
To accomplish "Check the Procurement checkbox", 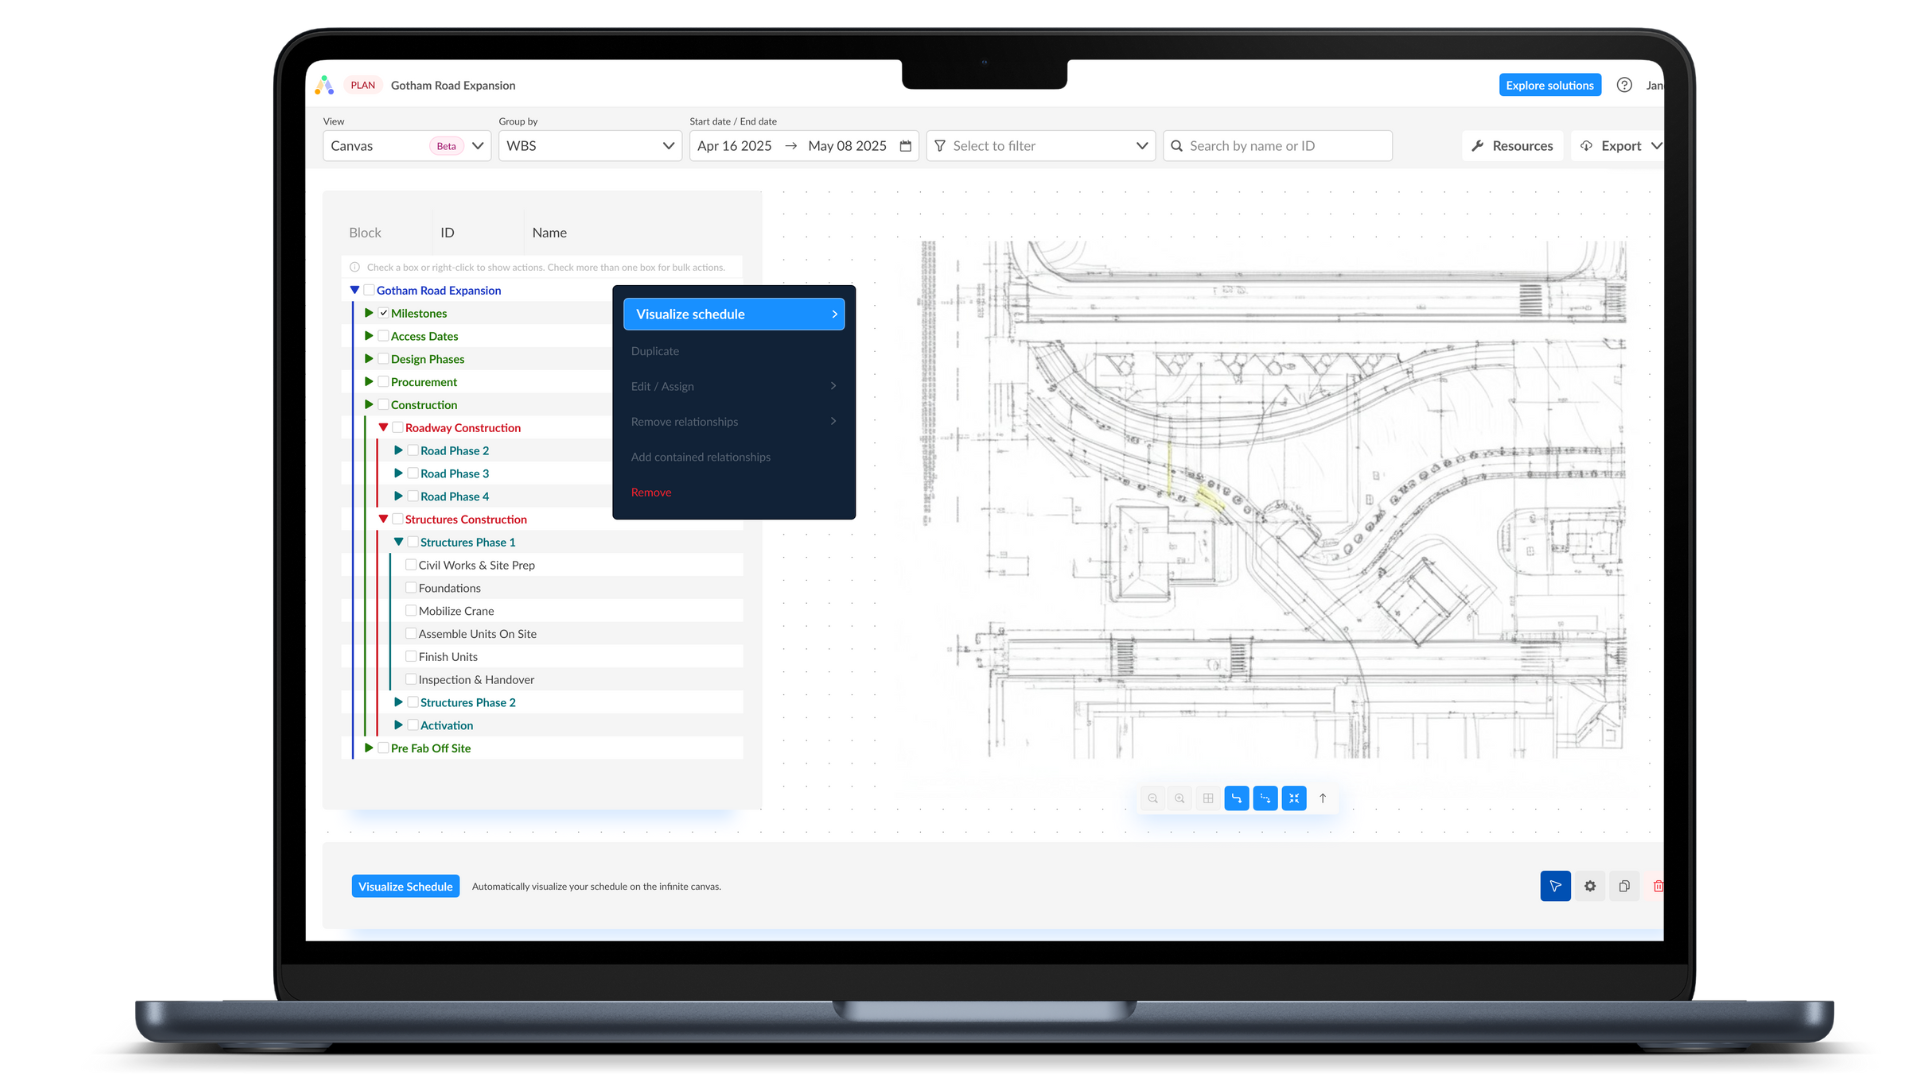I will click(383, 382).
